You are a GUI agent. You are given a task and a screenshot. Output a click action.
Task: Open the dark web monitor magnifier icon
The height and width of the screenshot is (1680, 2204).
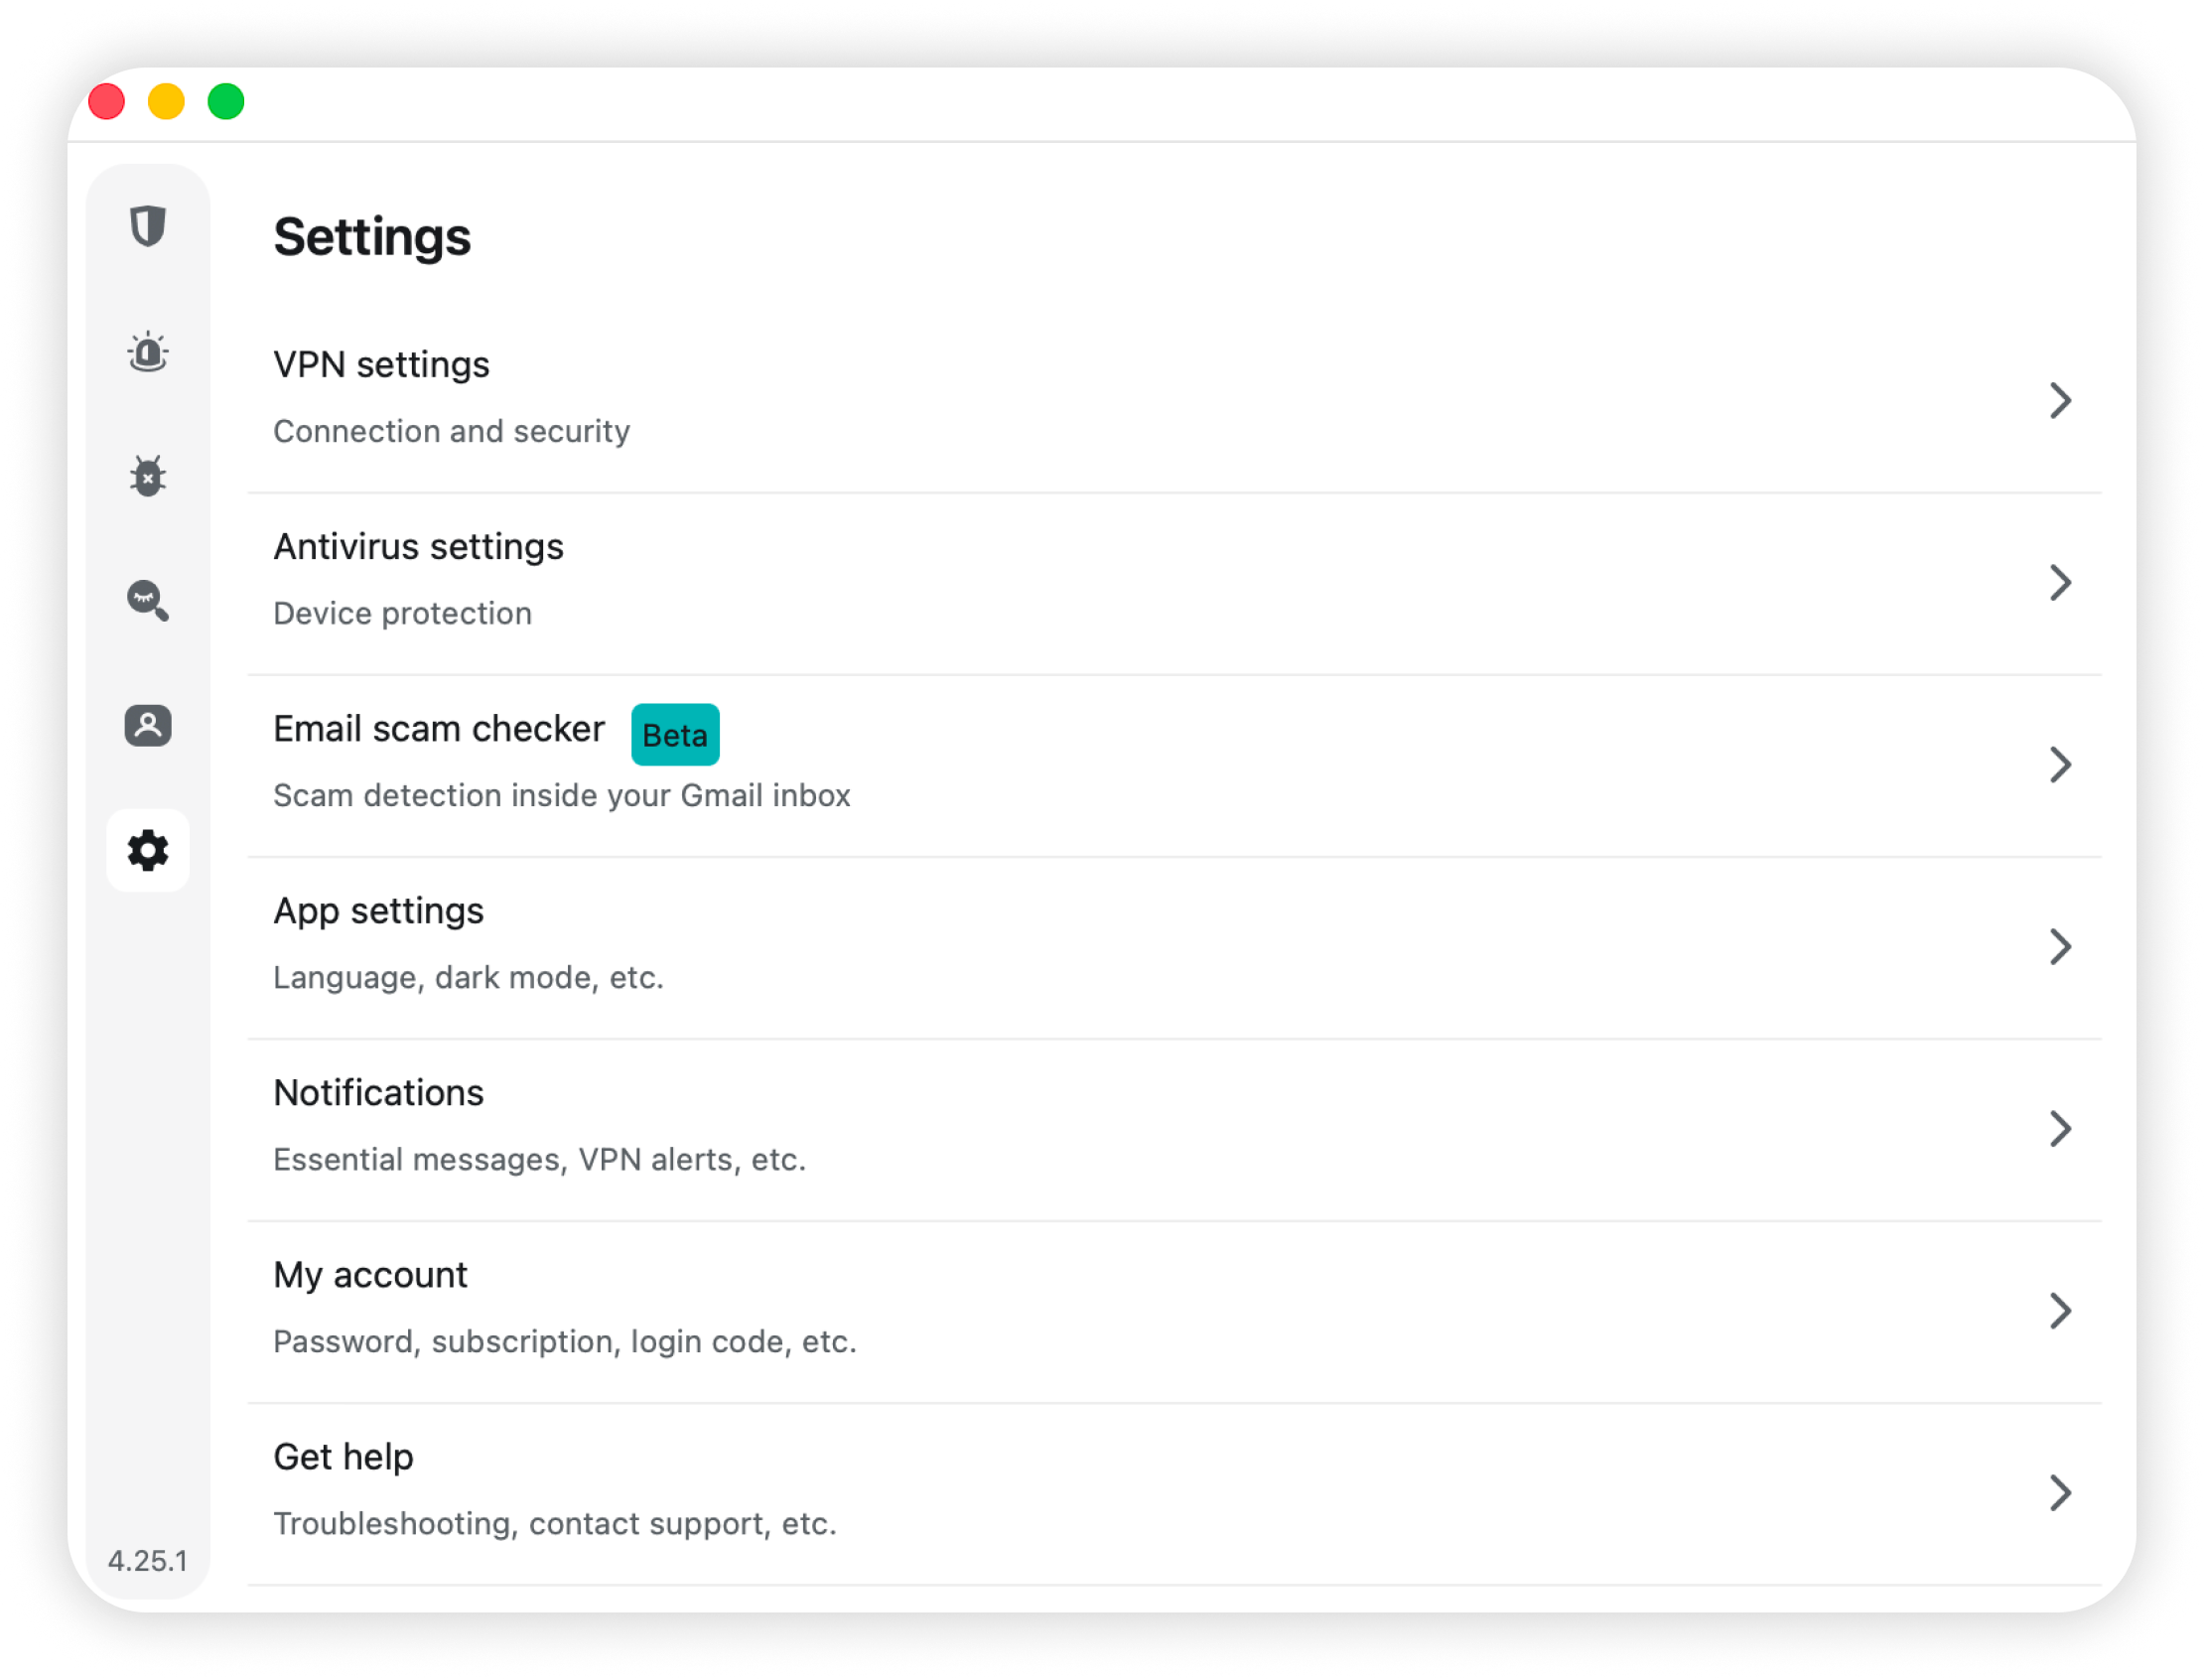[x=148, y=601]
